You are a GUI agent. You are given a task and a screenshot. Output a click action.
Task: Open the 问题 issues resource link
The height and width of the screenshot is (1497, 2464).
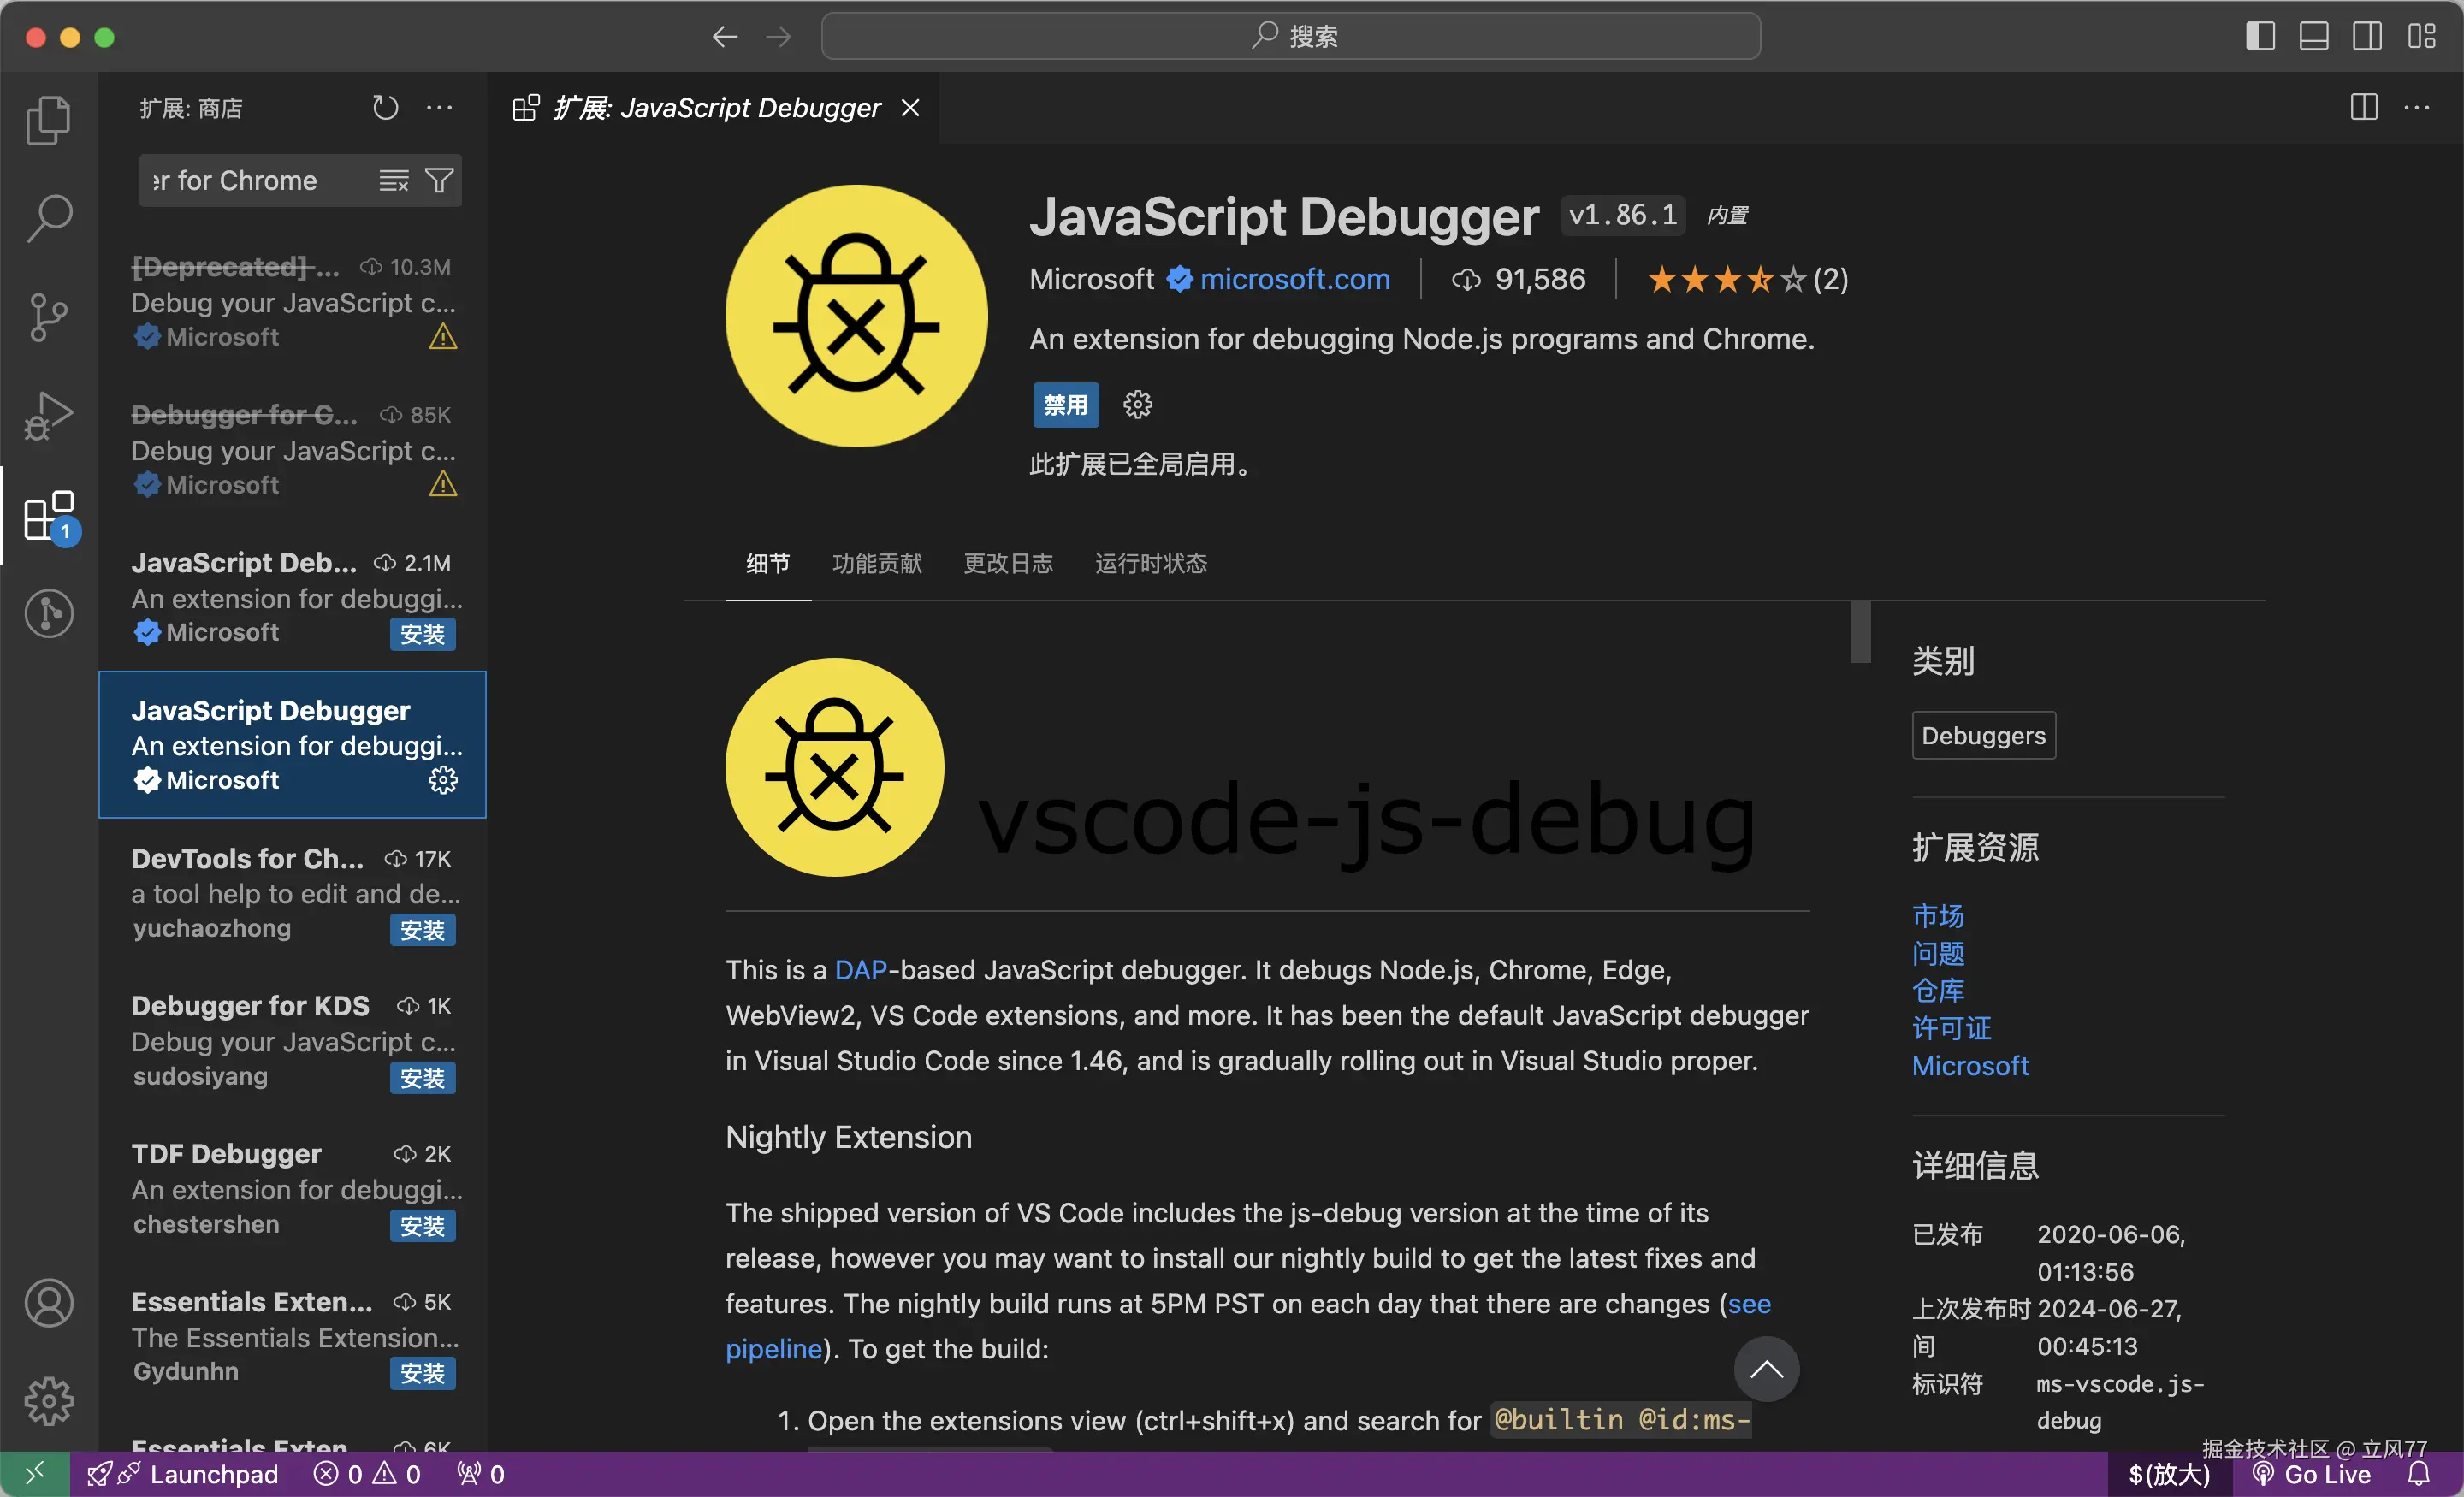(1937, 954)
